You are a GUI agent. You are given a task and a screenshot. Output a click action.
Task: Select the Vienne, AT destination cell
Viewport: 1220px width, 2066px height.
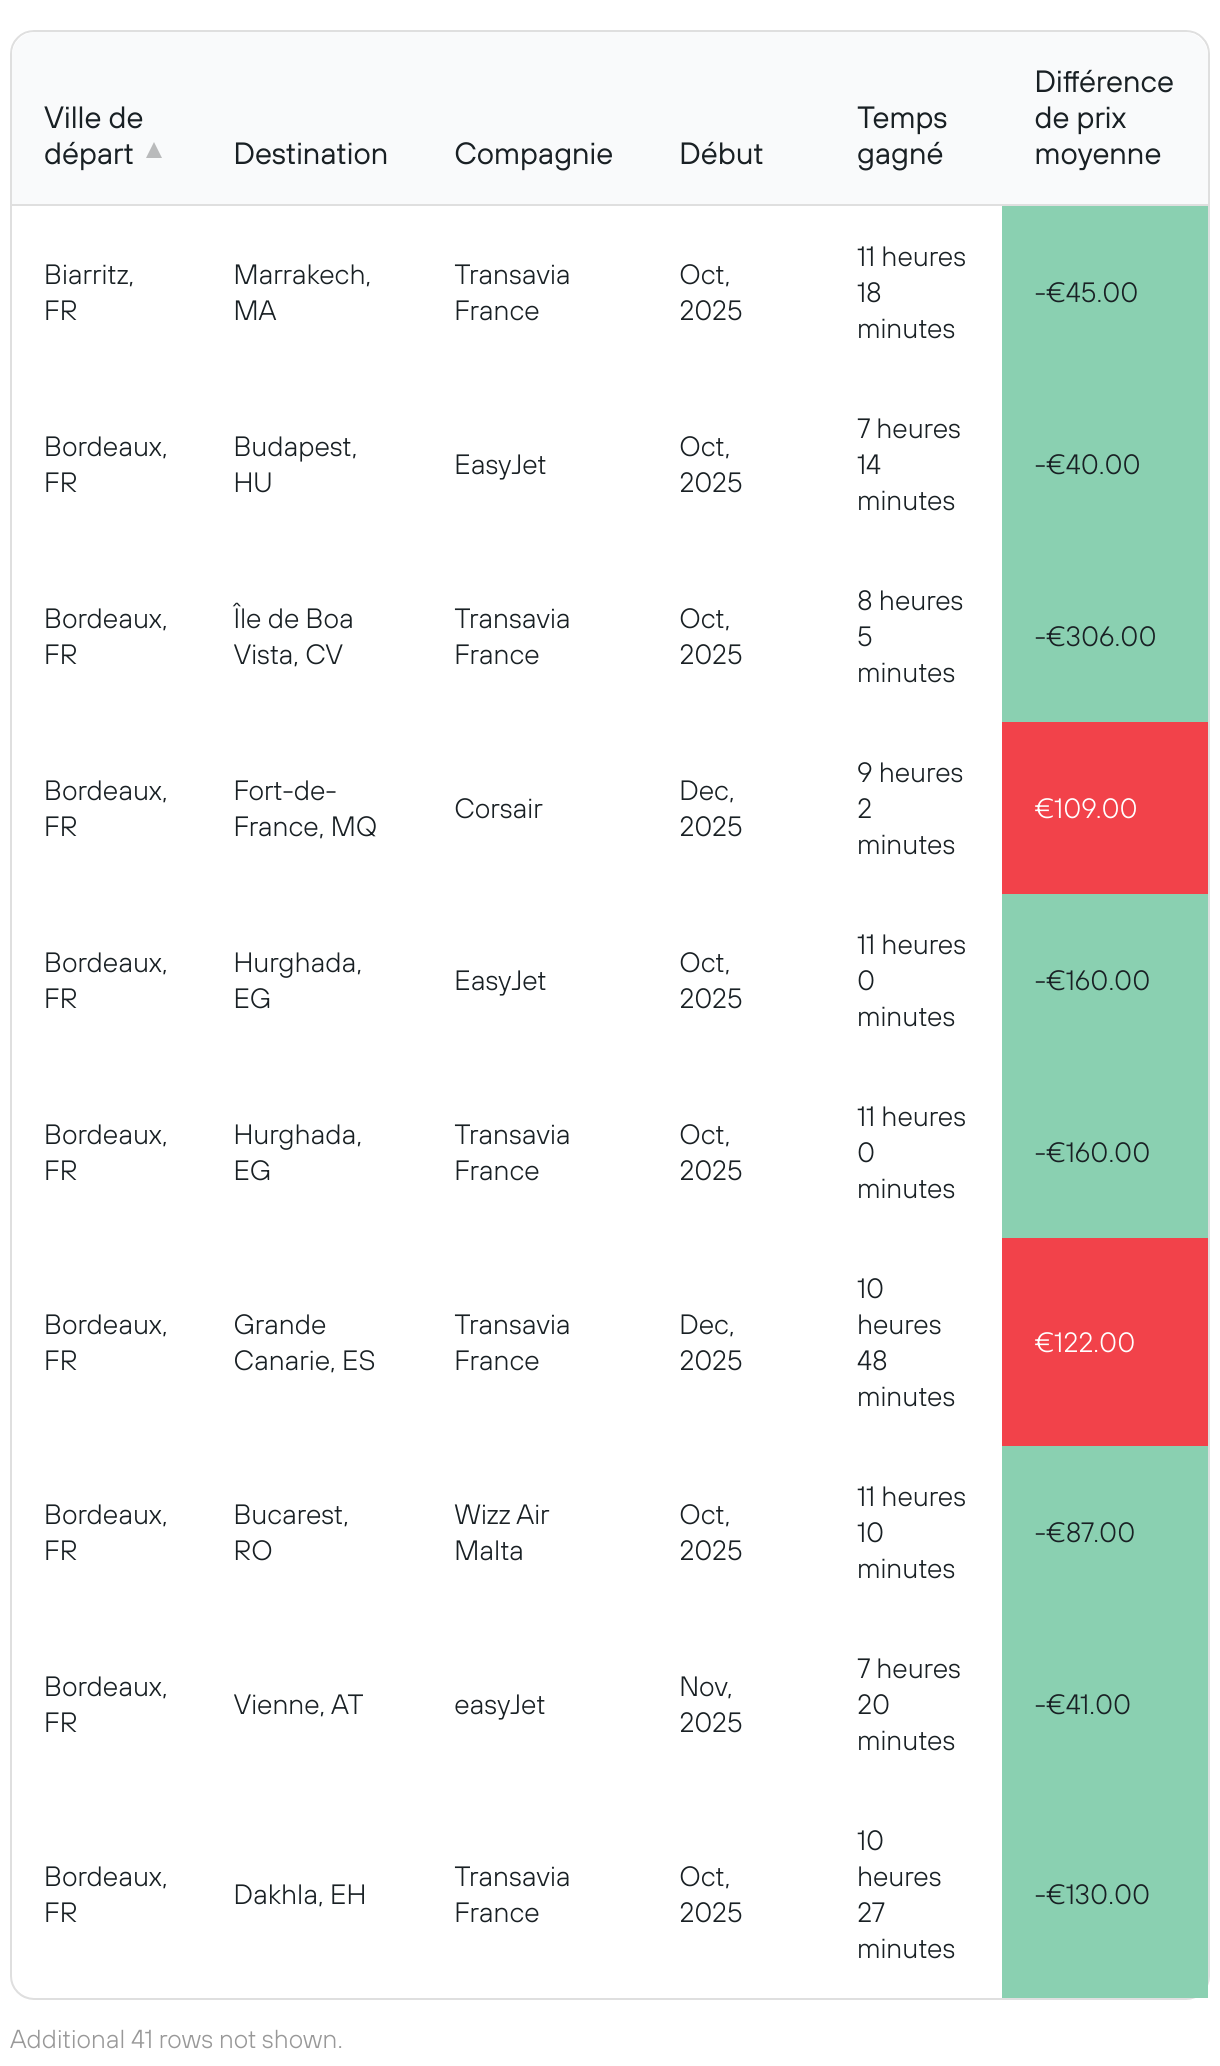coord(298,1704)
